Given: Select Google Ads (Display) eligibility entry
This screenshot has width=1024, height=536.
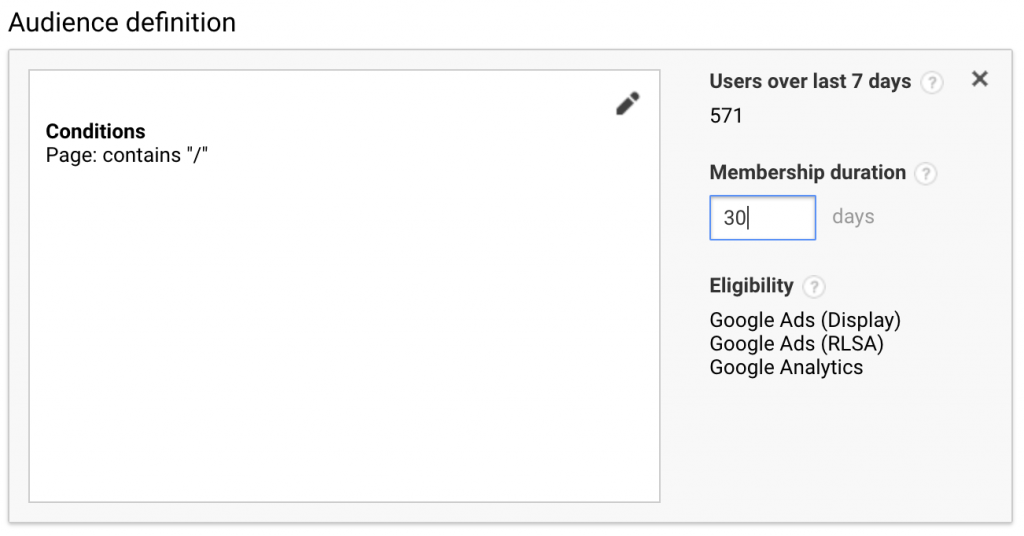Looking at the screenshot, I should coord(805,320).
